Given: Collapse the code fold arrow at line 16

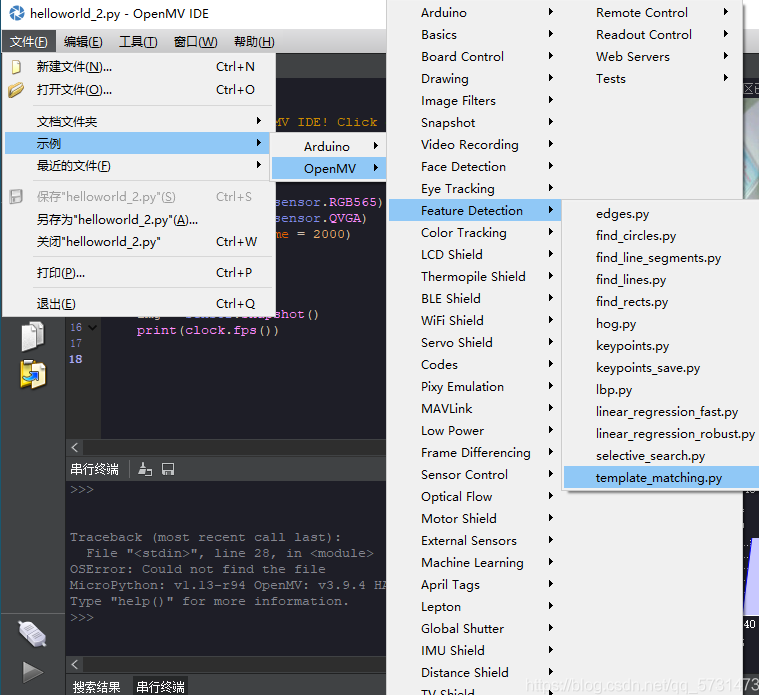Looking at the screenshot, I should click(93, 328).
